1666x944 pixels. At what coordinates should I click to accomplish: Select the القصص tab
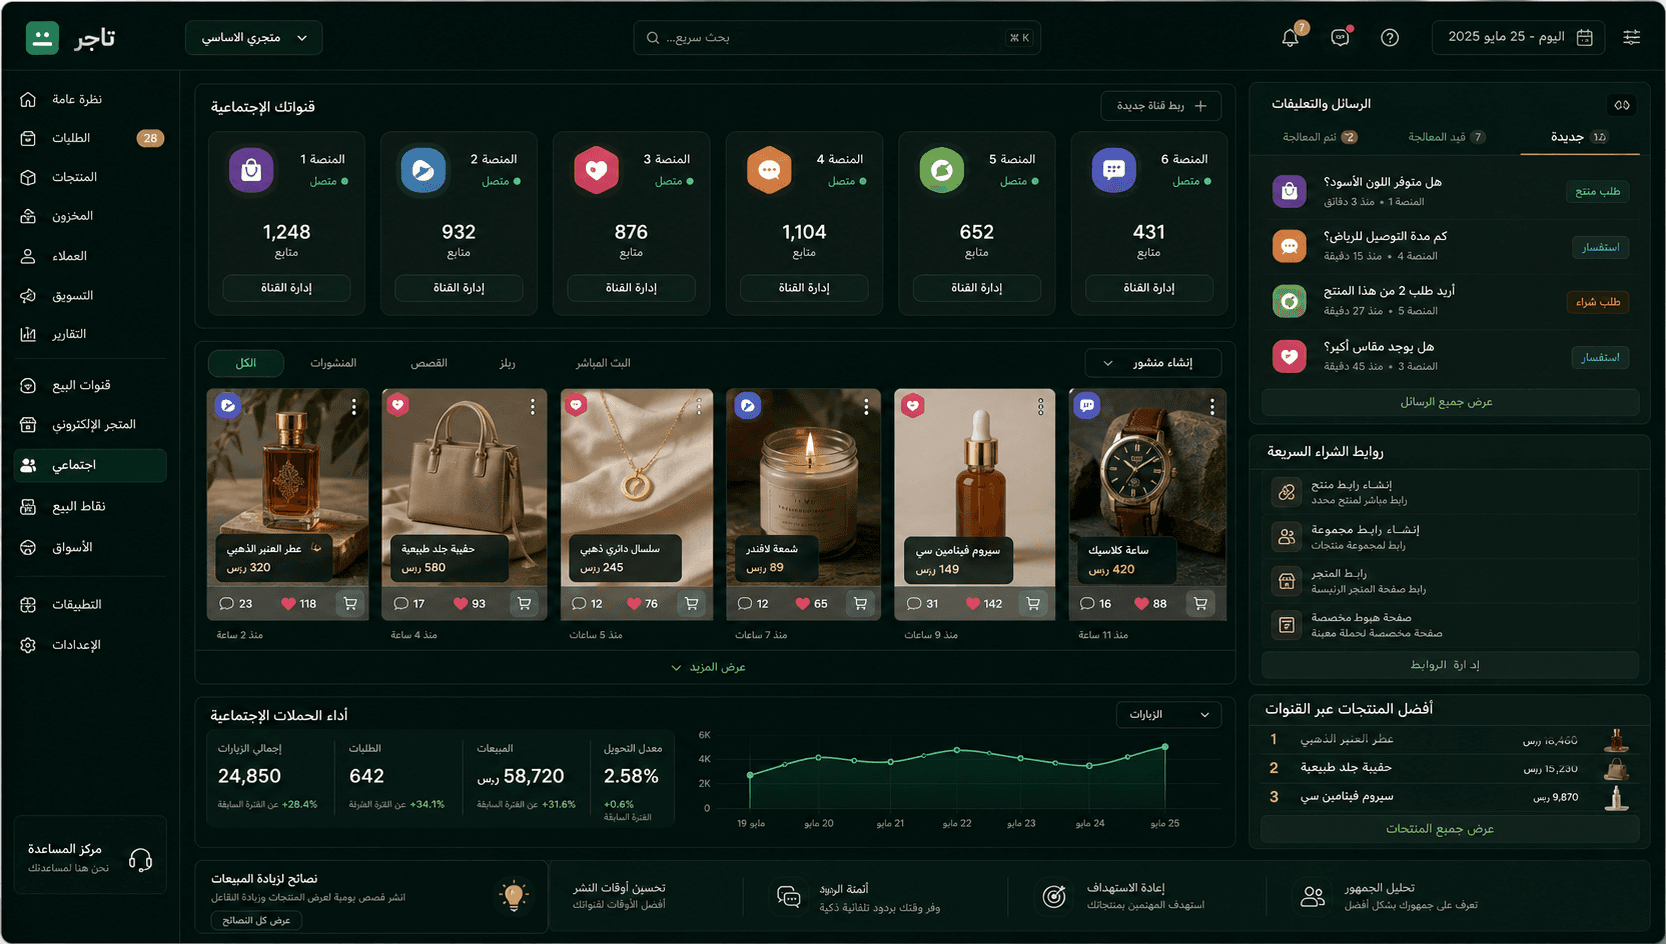pos(429,363)
